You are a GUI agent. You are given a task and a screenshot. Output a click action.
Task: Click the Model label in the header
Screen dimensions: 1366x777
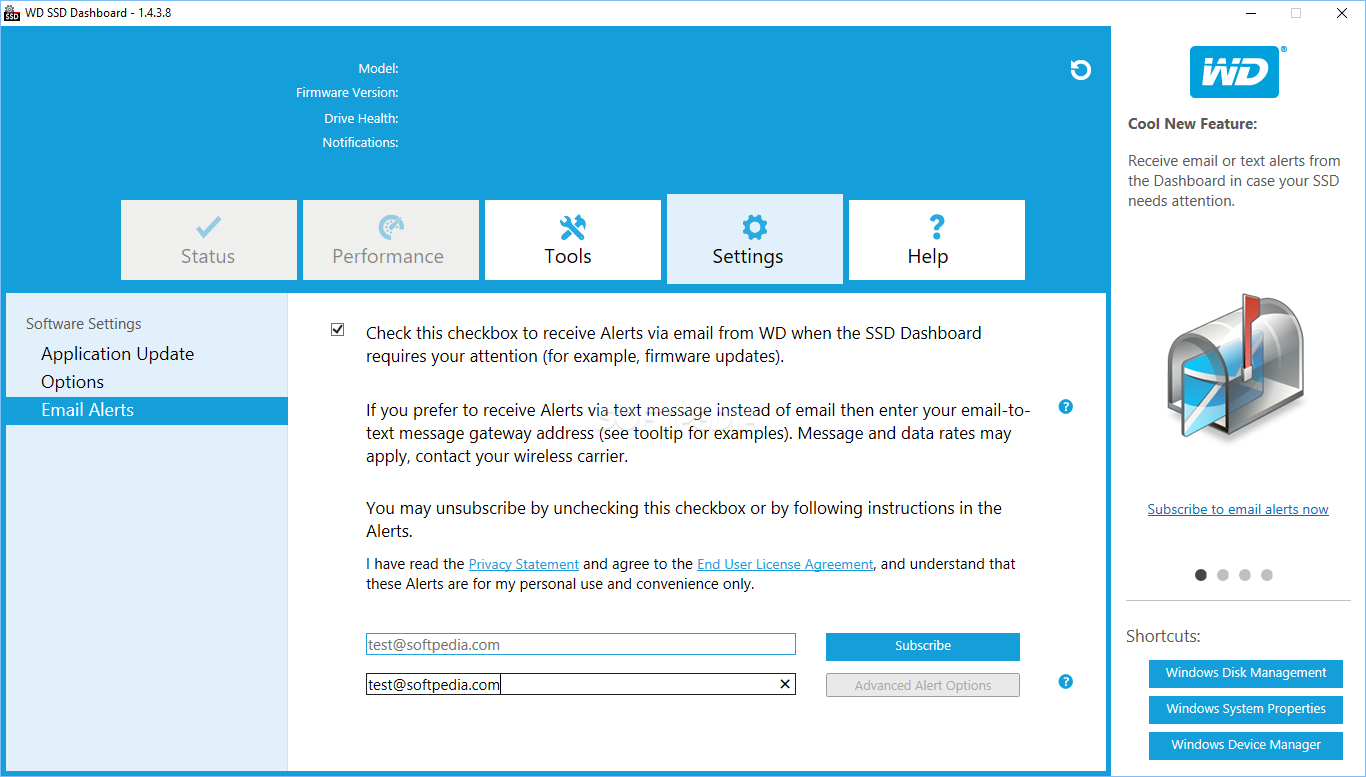pos(379,69)
